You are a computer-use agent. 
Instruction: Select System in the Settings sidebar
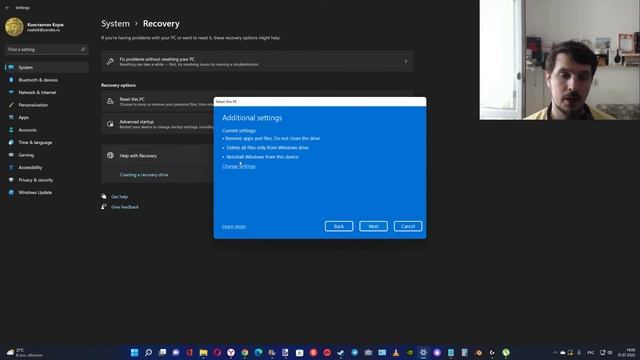47,67
